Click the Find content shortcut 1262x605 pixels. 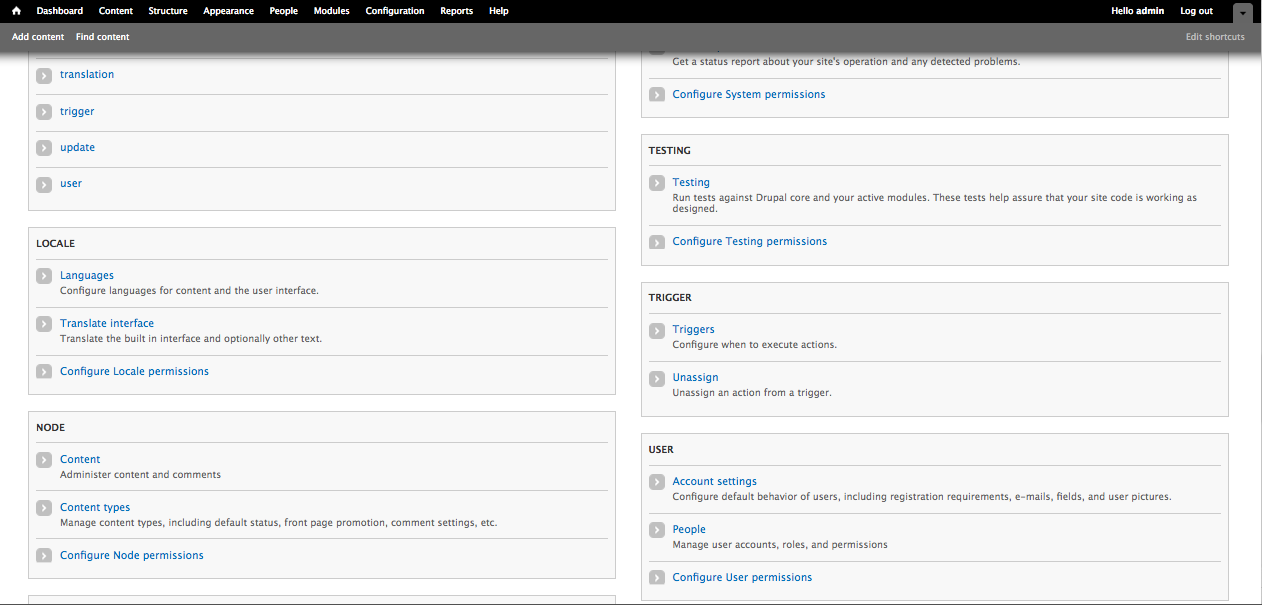[x=102, y=36]
